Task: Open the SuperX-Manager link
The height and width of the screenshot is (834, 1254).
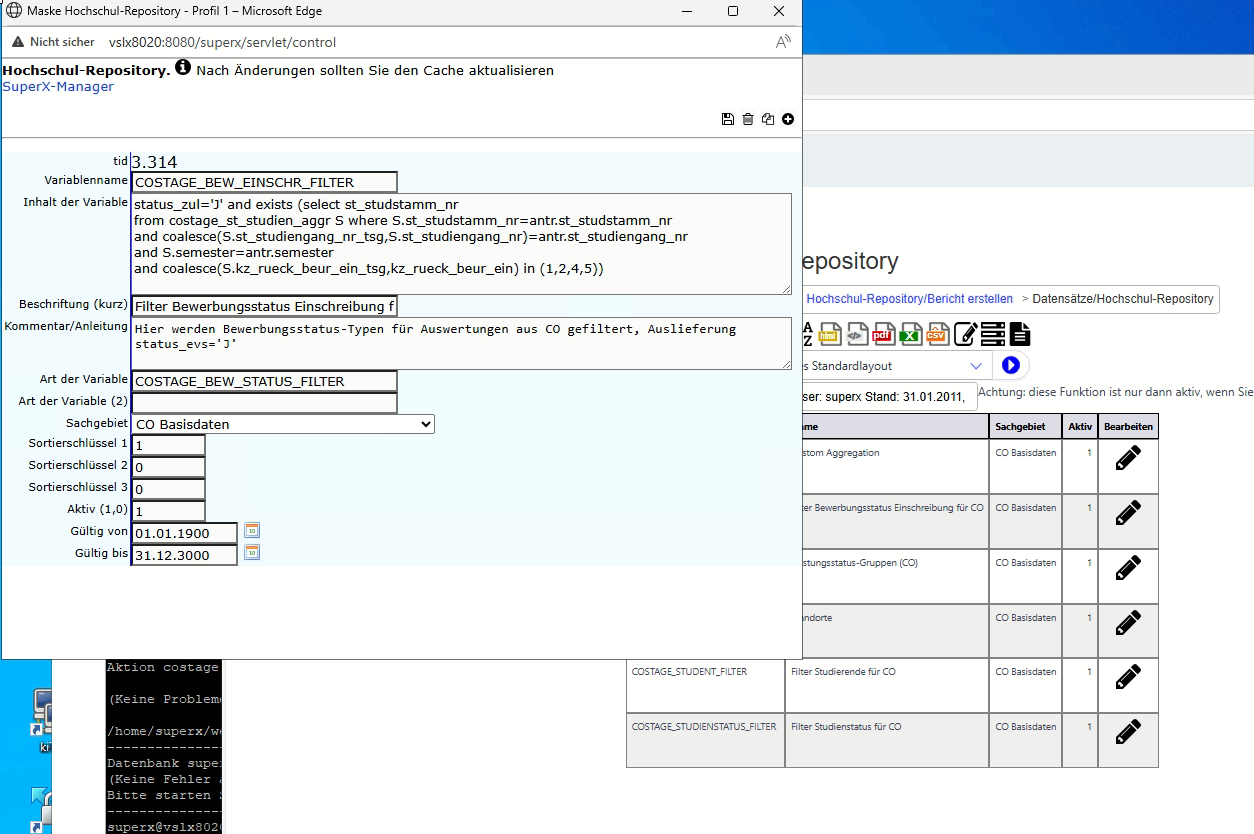Action: (x=58, y=87)
